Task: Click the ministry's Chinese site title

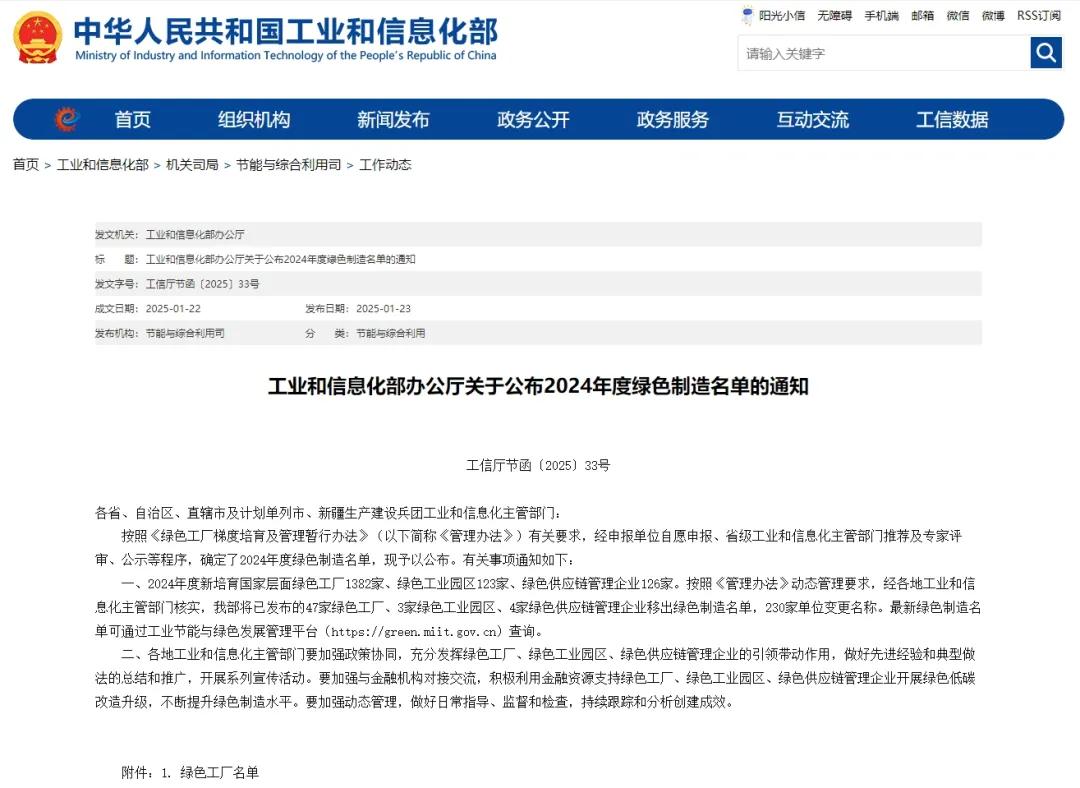Action: [286, 30]
